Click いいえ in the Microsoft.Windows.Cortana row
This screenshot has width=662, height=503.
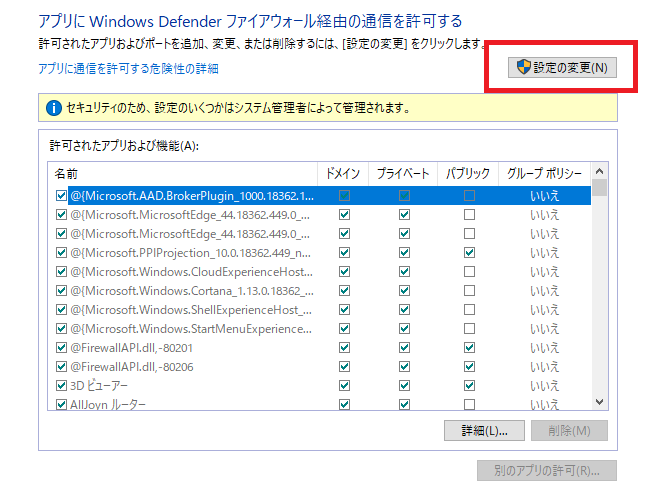click(544, 291)
